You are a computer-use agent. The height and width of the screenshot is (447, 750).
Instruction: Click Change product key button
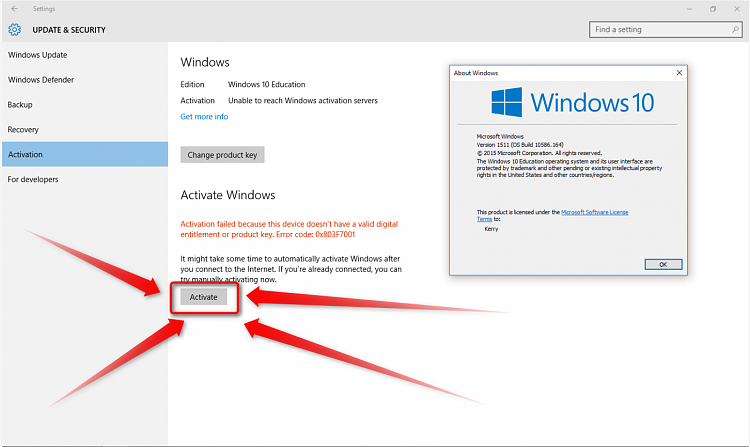(x=222, y=155)
